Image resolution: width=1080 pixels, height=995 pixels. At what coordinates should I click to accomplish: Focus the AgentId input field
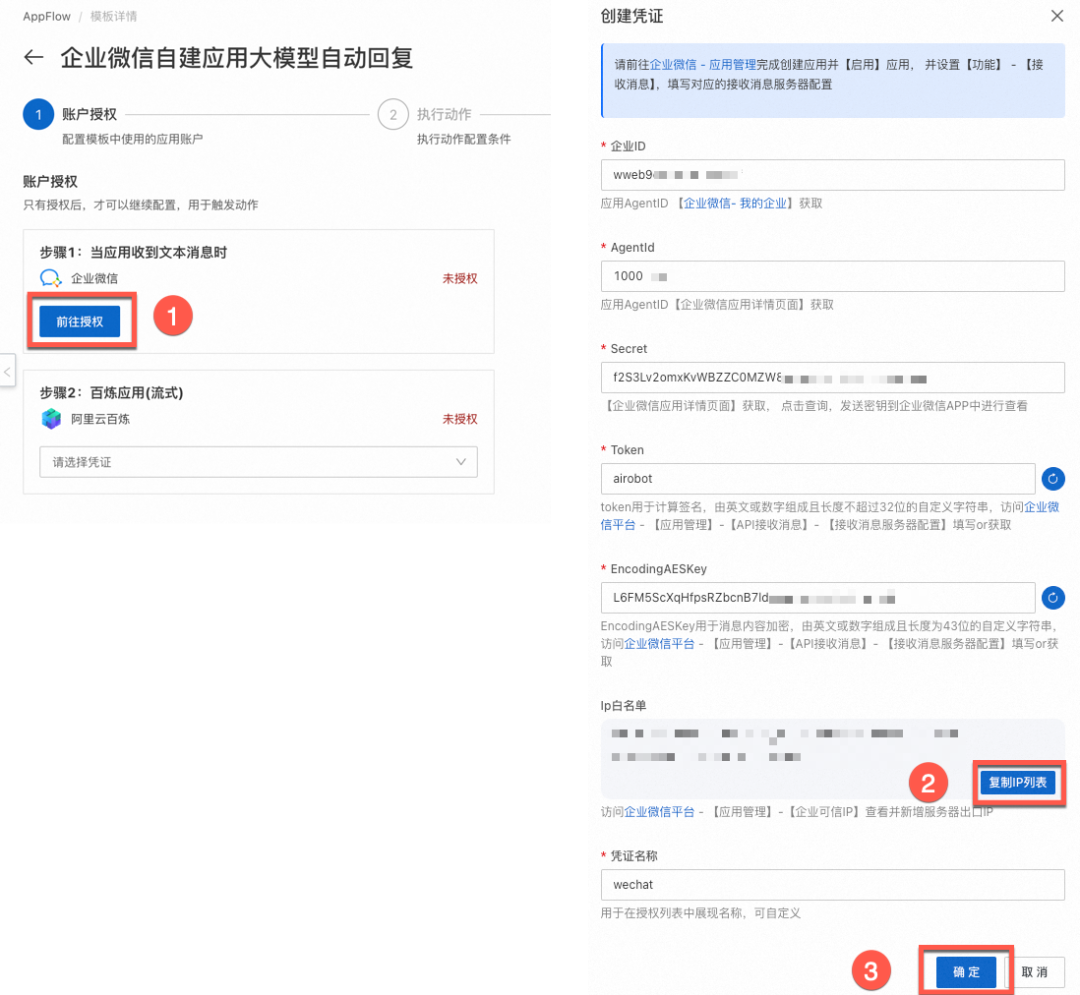pos(832,276)
